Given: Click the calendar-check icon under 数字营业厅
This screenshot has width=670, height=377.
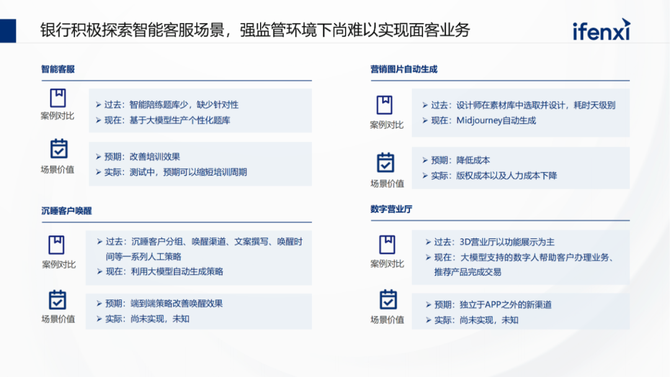Looking at the screenshot, I should tap(388, 300).
